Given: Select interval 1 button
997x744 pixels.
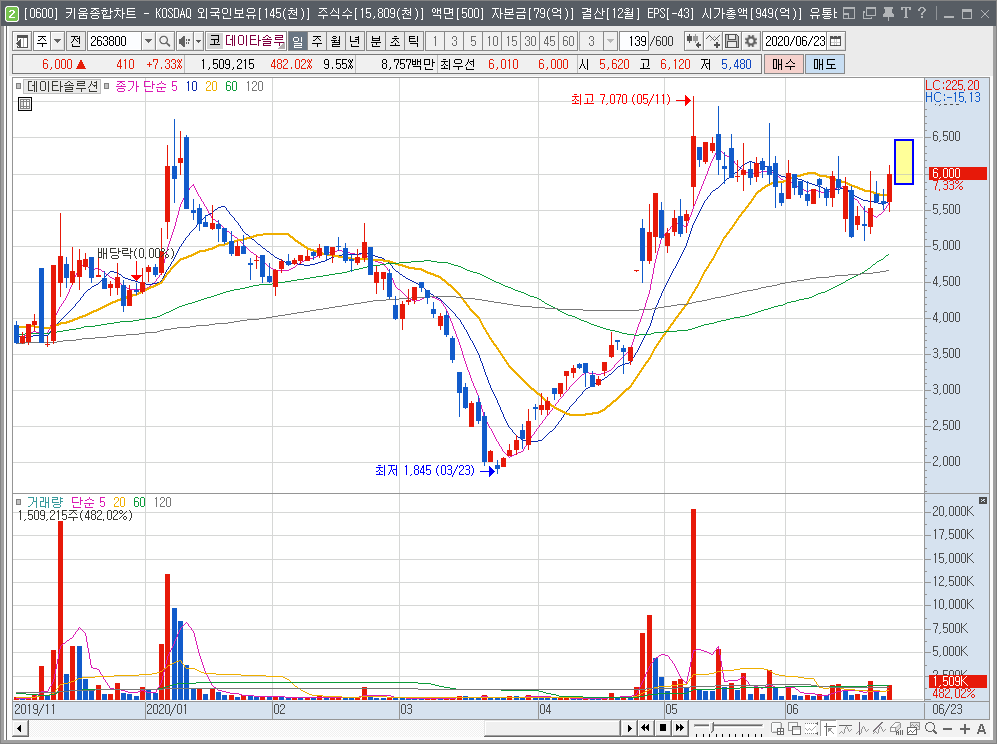Looking at the screenshot, I should tap(435, 41).
